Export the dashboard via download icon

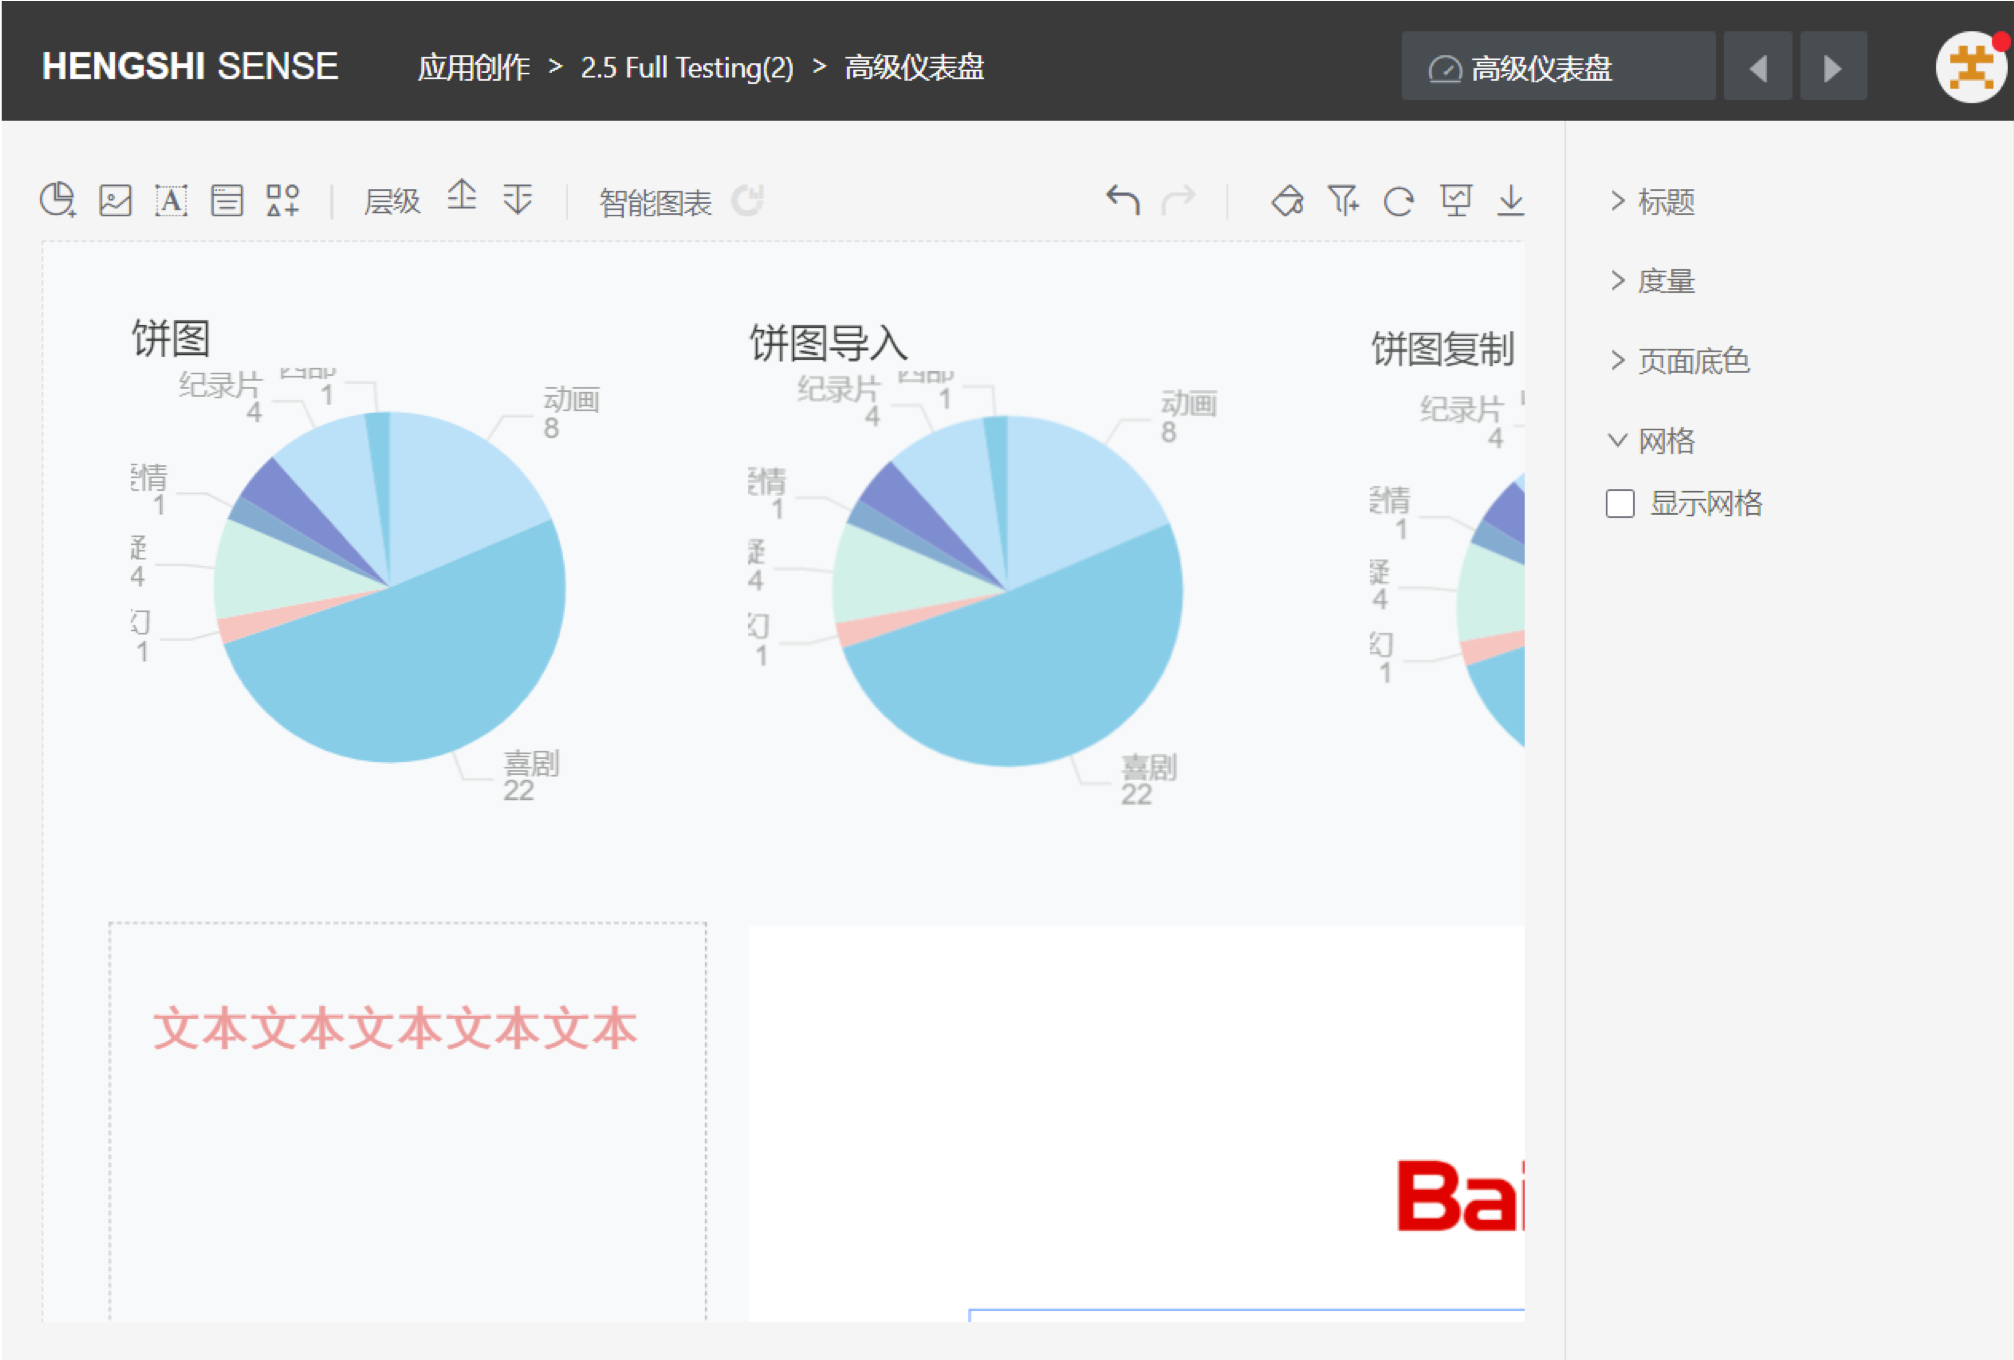[x=1512, y=200]
